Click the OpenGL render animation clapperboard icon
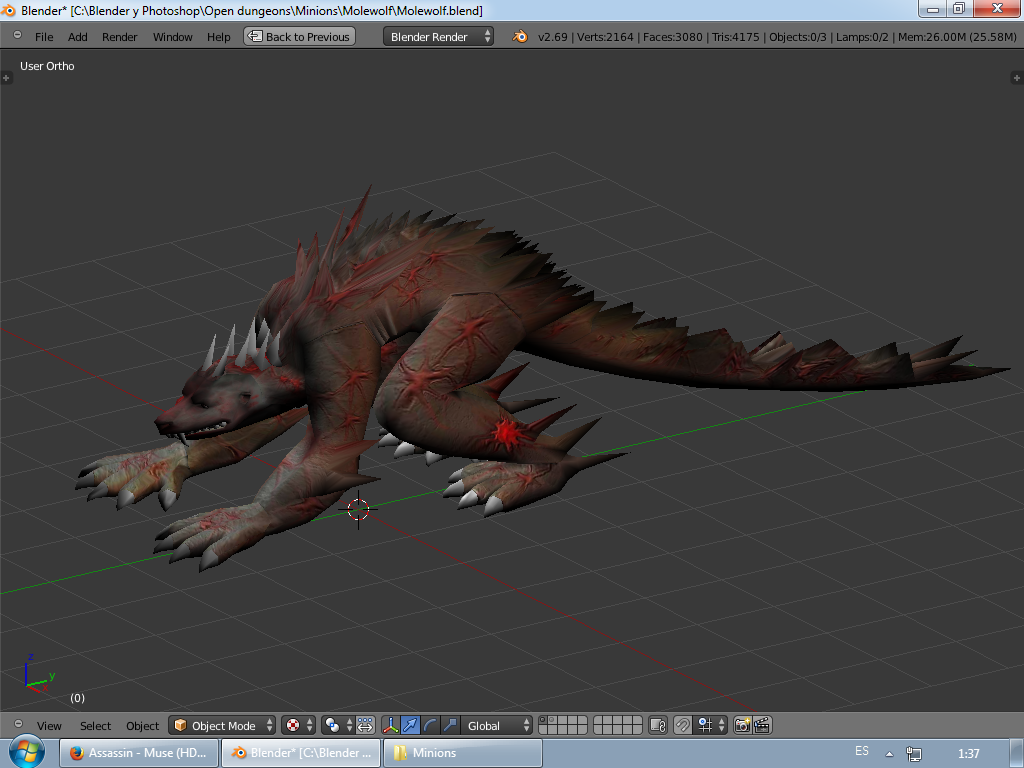The image size is (1024, 768). [762, 726]
